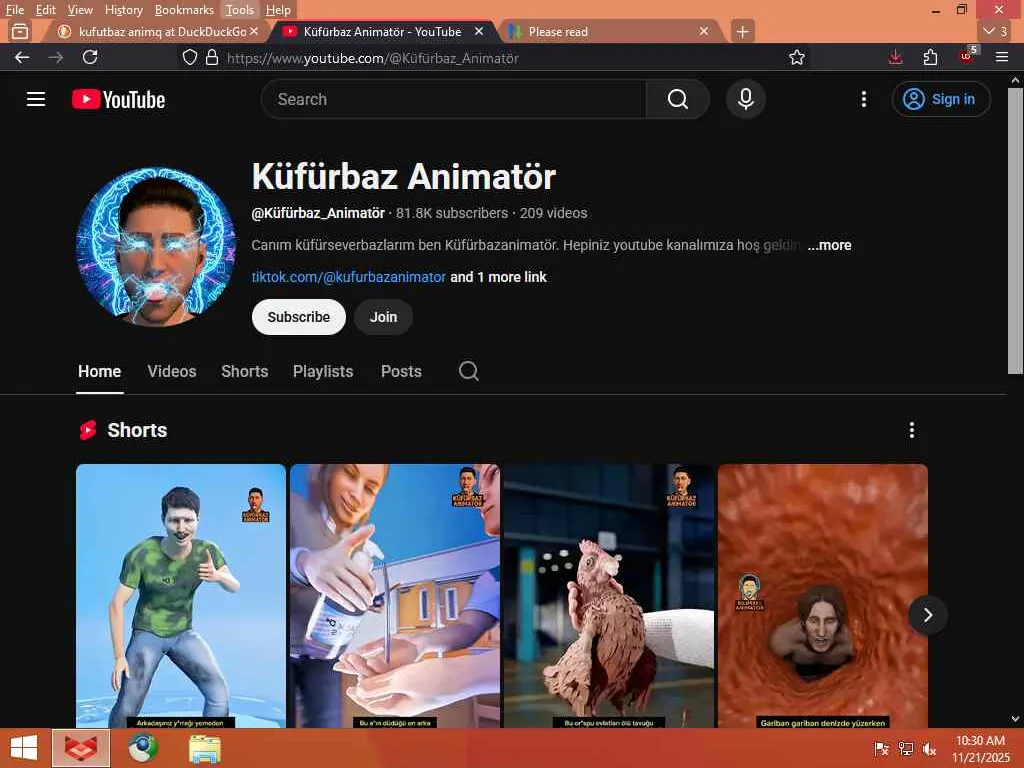Open the 'and 1 more link' text

(x=498, y=277)
